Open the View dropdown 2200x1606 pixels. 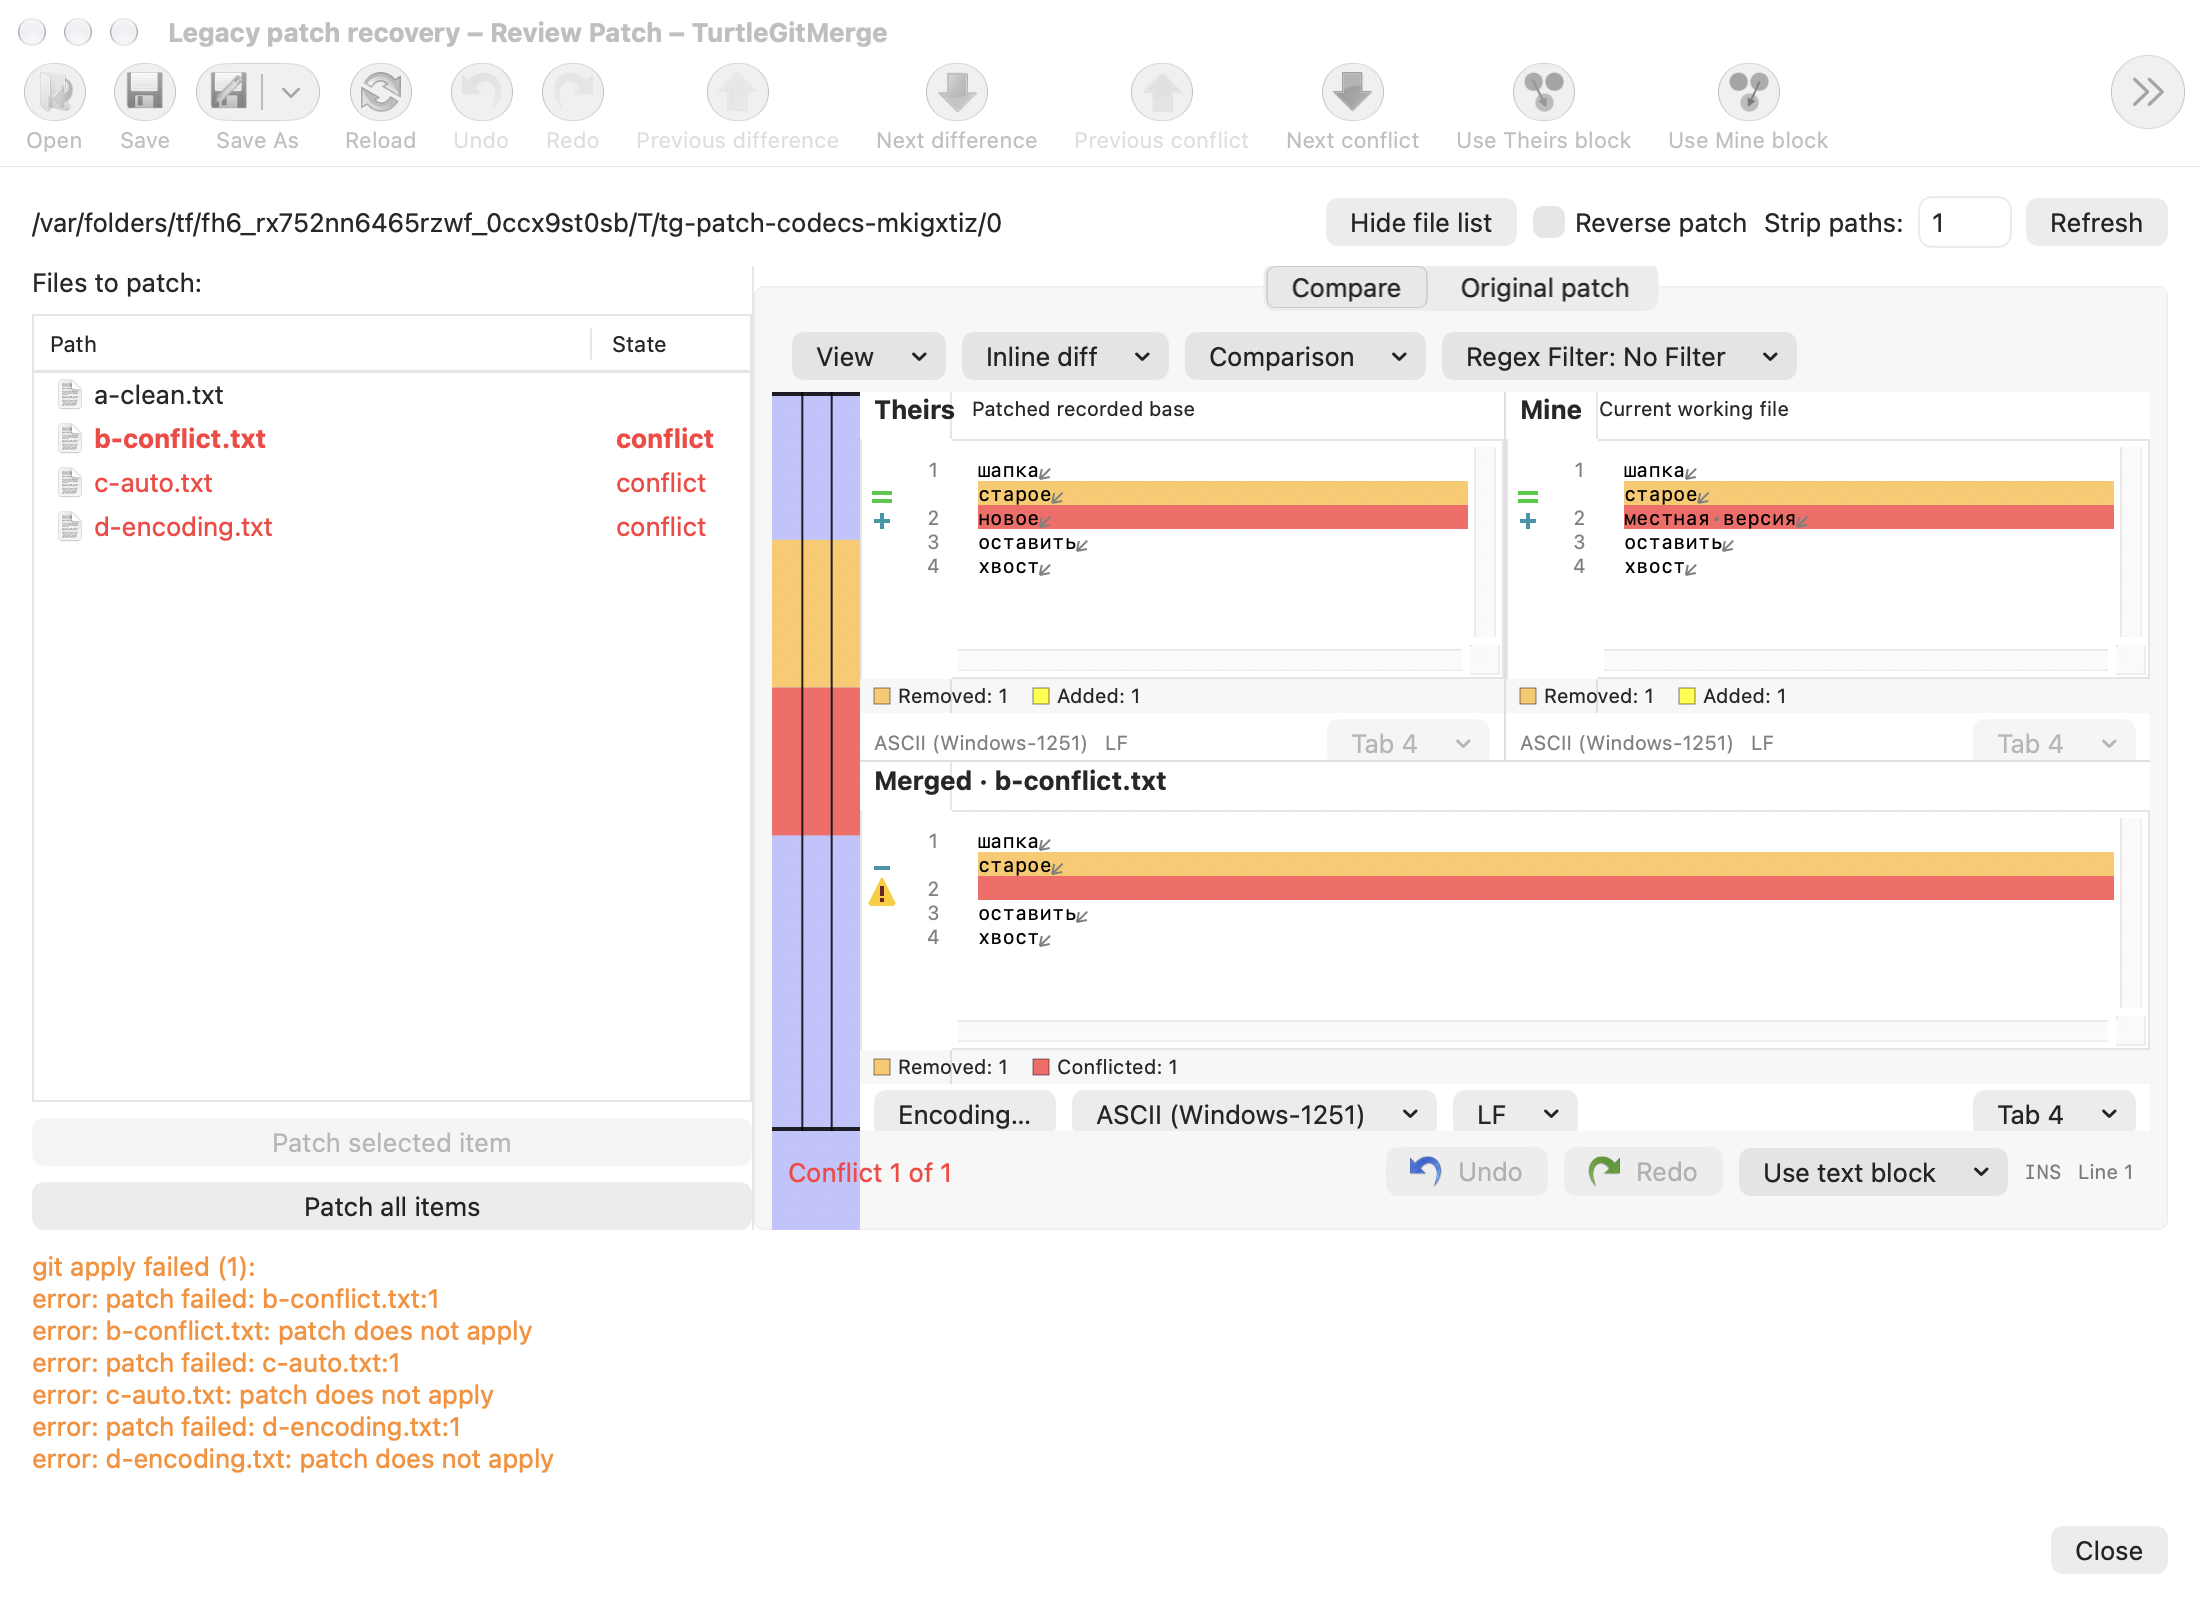coord(869,357)
